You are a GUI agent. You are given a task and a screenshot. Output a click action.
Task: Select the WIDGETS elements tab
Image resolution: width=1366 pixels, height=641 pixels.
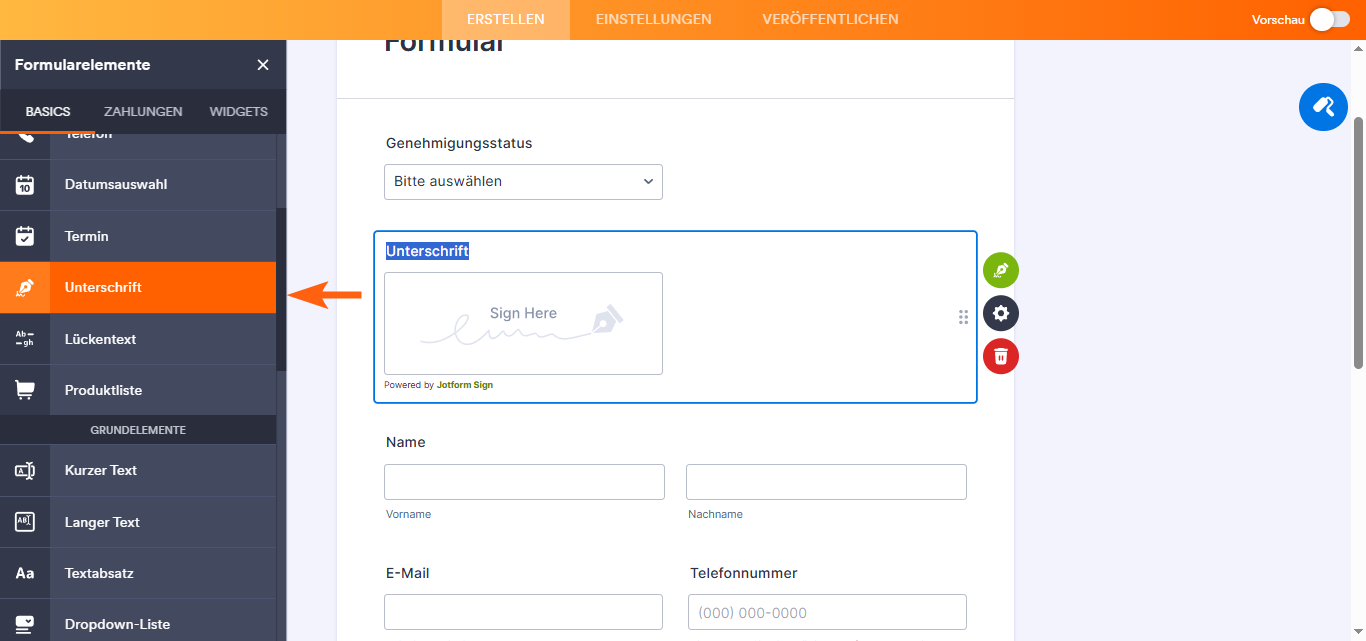[x=238, y=111]
